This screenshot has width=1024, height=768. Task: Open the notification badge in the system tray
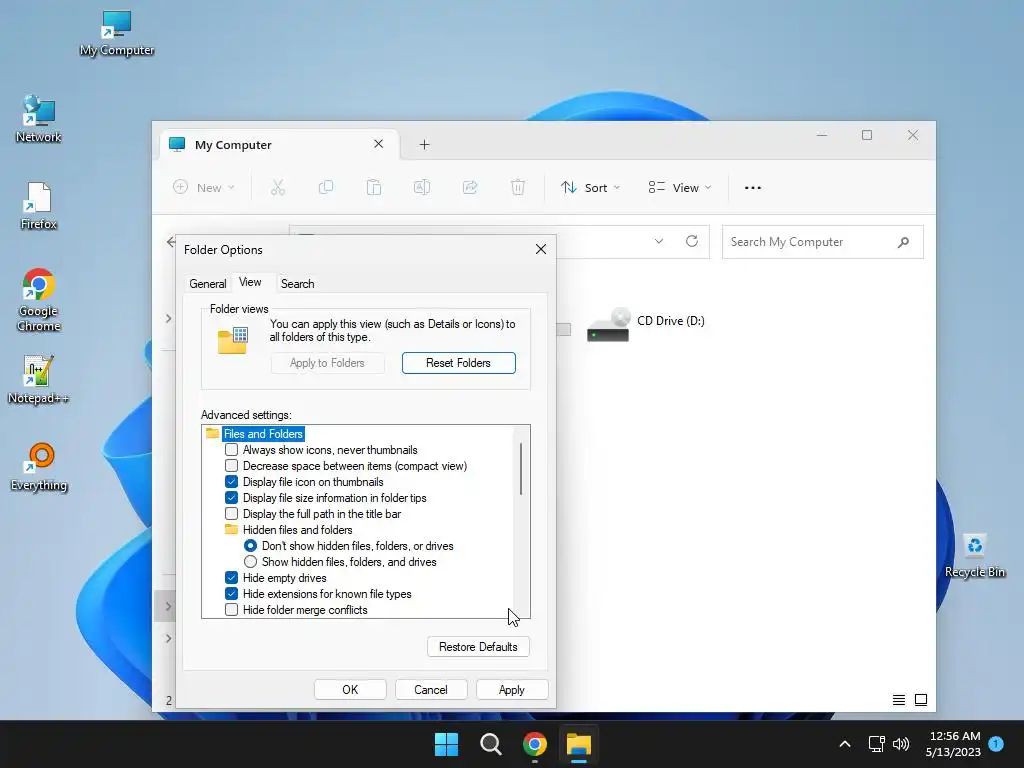click(996, 744)
